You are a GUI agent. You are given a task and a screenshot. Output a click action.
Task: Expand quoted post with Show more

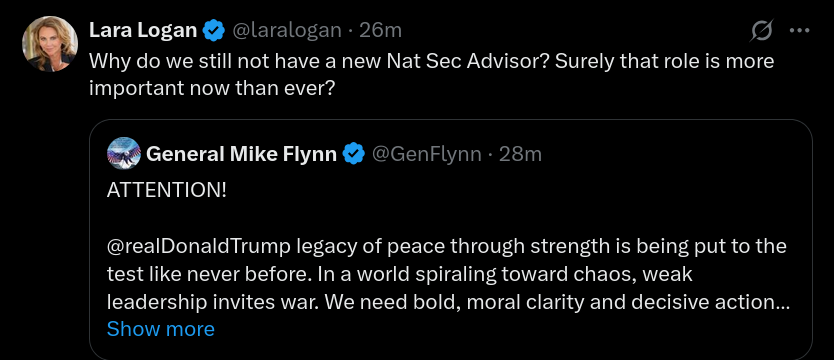click(x=161, y=329)
